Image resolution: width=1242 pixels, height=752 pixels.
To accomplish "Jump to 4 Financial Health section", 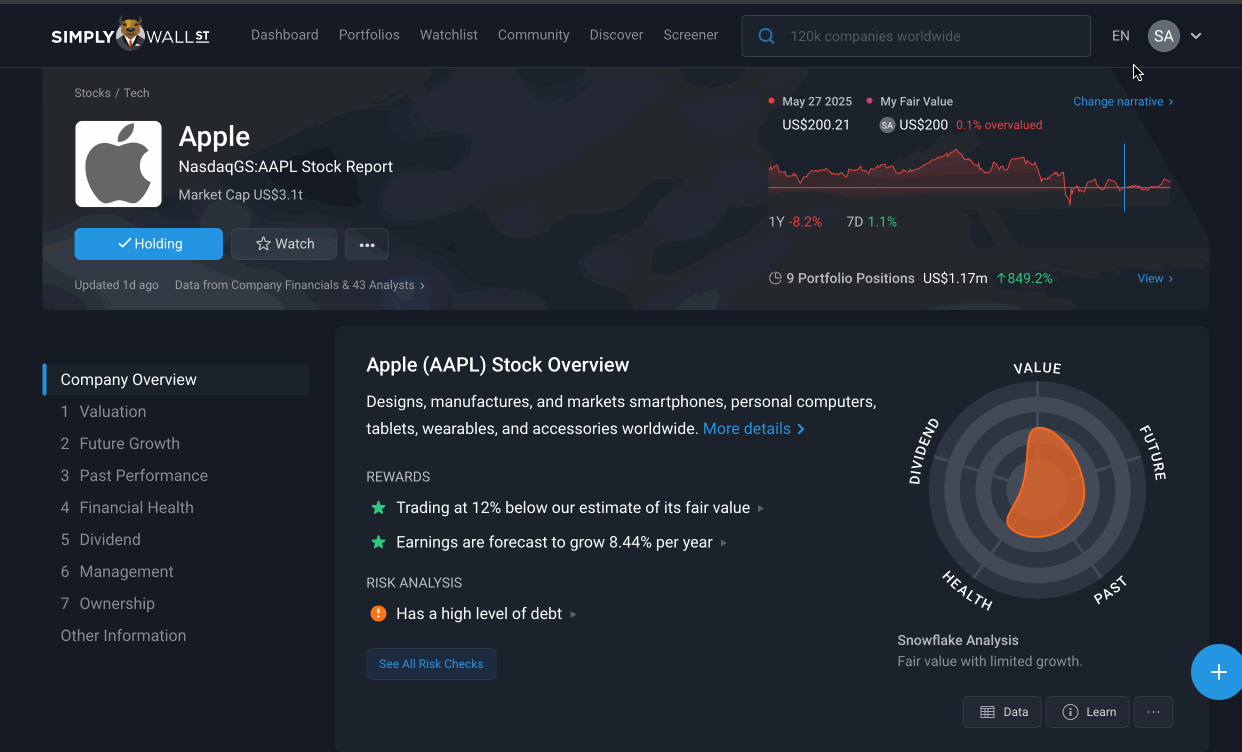I will coord(127,507).
